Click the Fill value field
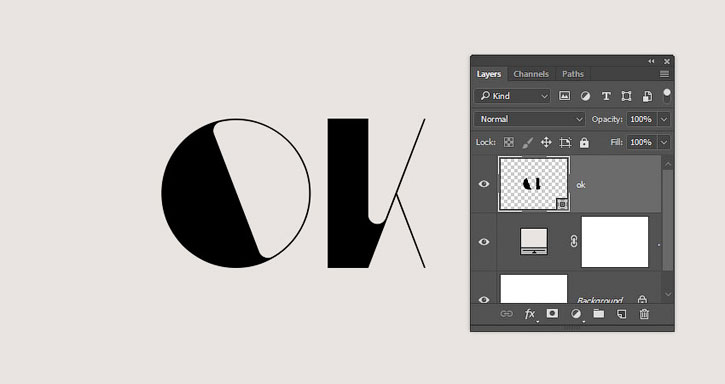Viewport: 725px width, 384px height. click(641, 142)
